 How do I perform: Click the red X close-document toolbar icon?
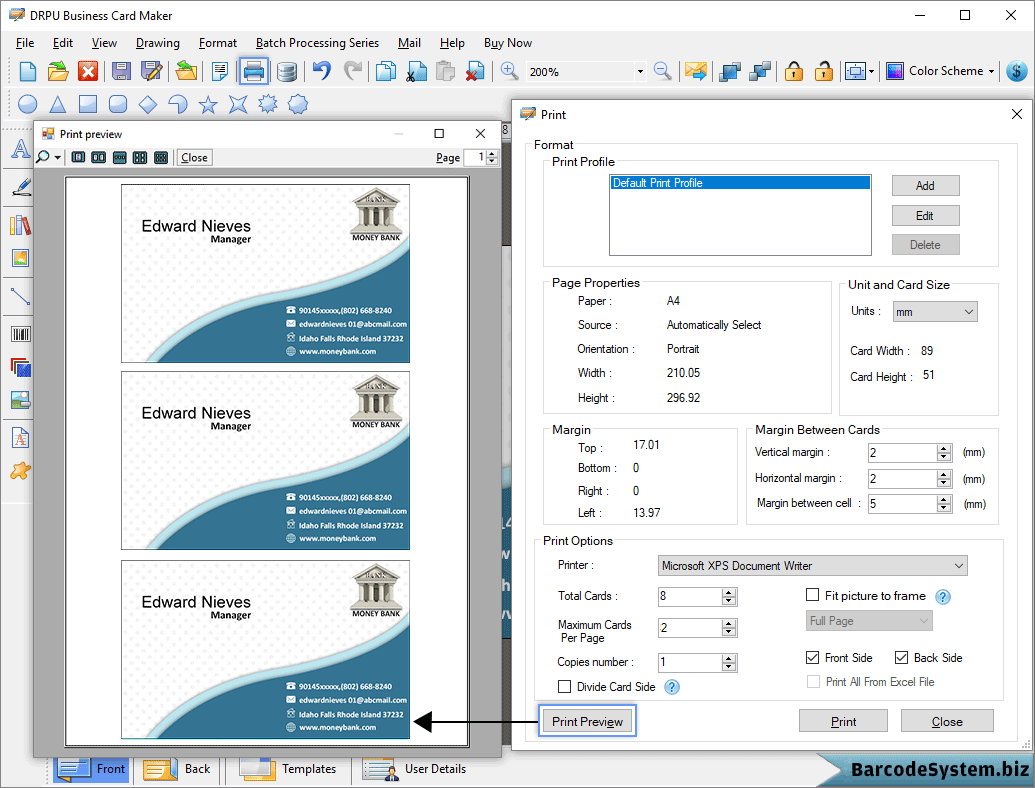pos(88,71)
